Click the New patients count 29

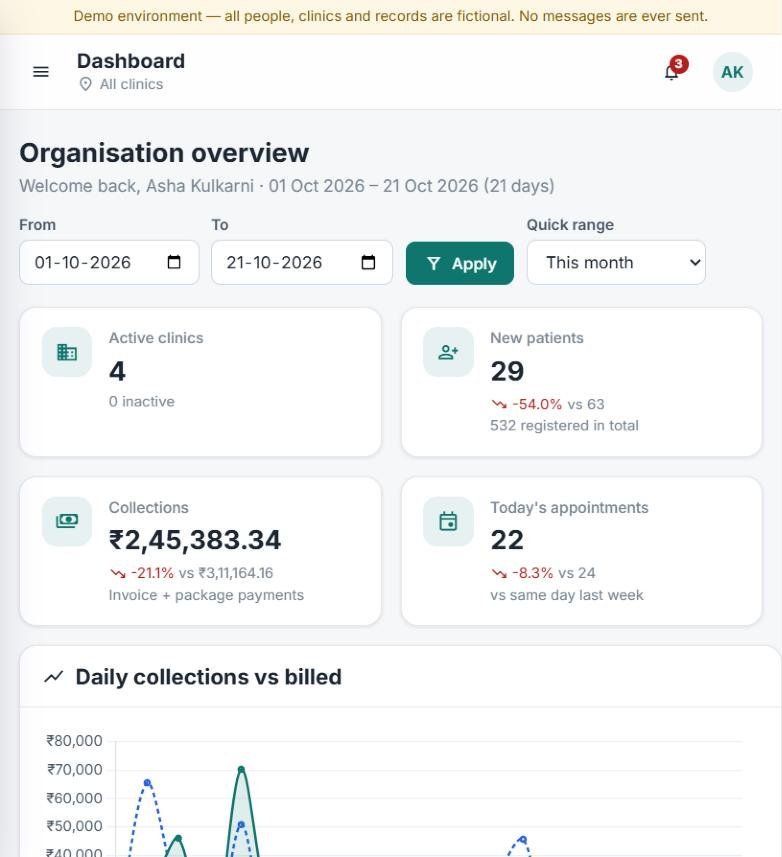click(507, 371)
